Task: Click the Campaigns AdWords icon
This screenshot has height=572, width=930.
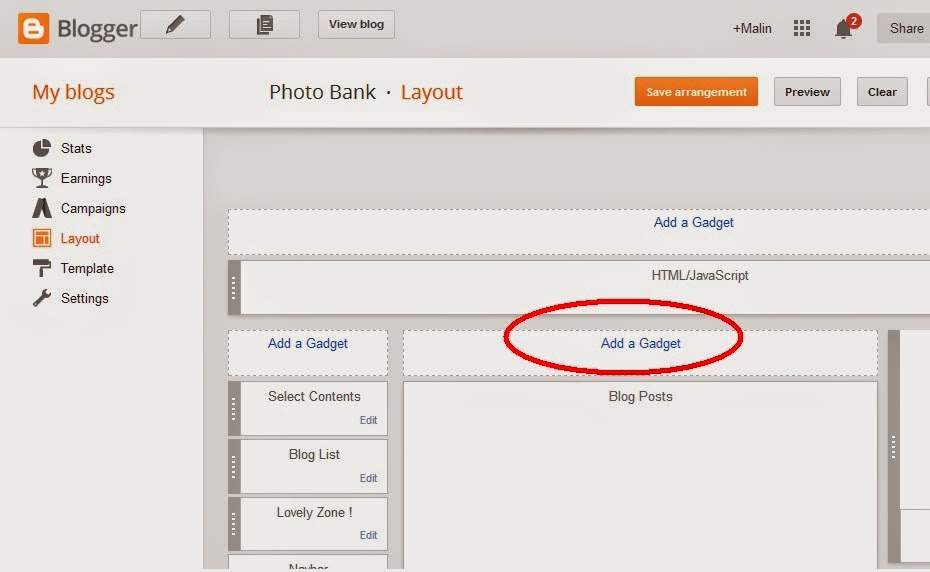Action: click(x=42, y=208)
